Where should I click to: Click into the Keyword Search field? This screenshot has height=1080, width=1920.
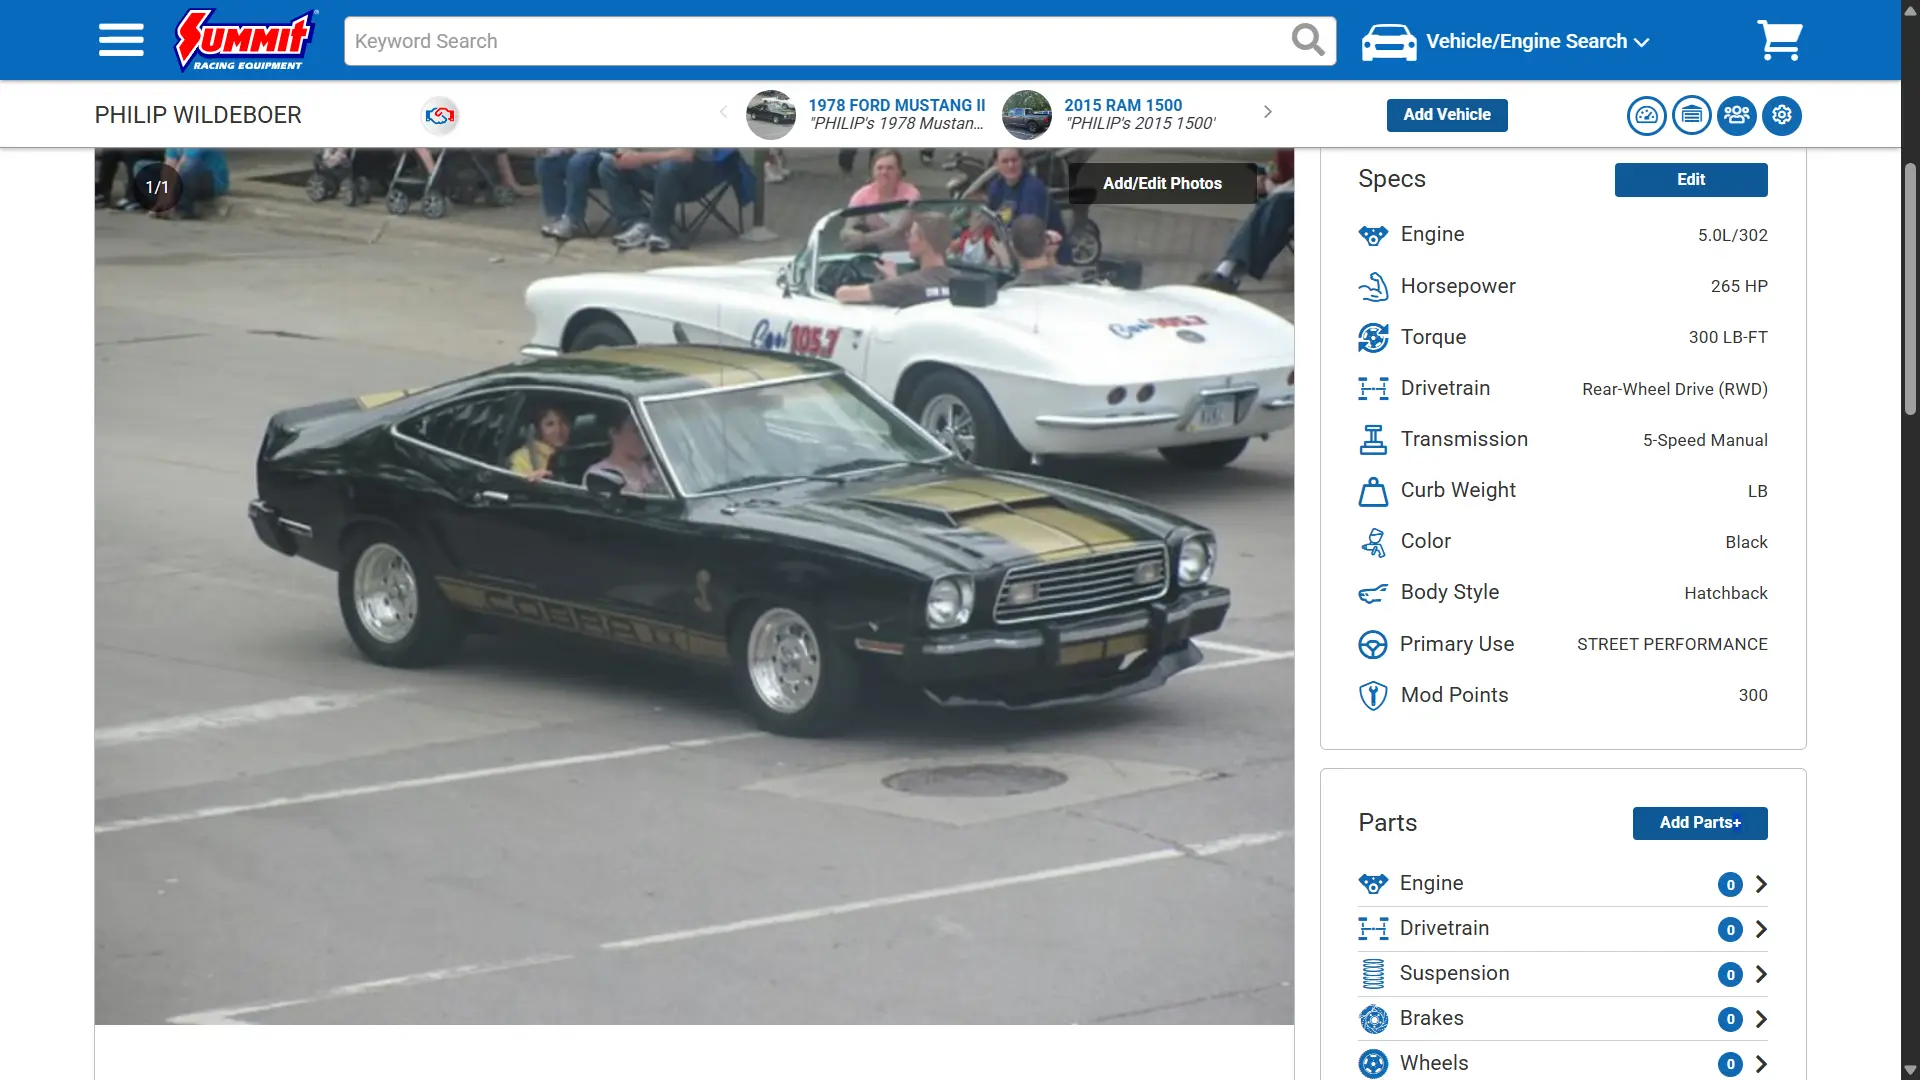click(x=815, y=41)
